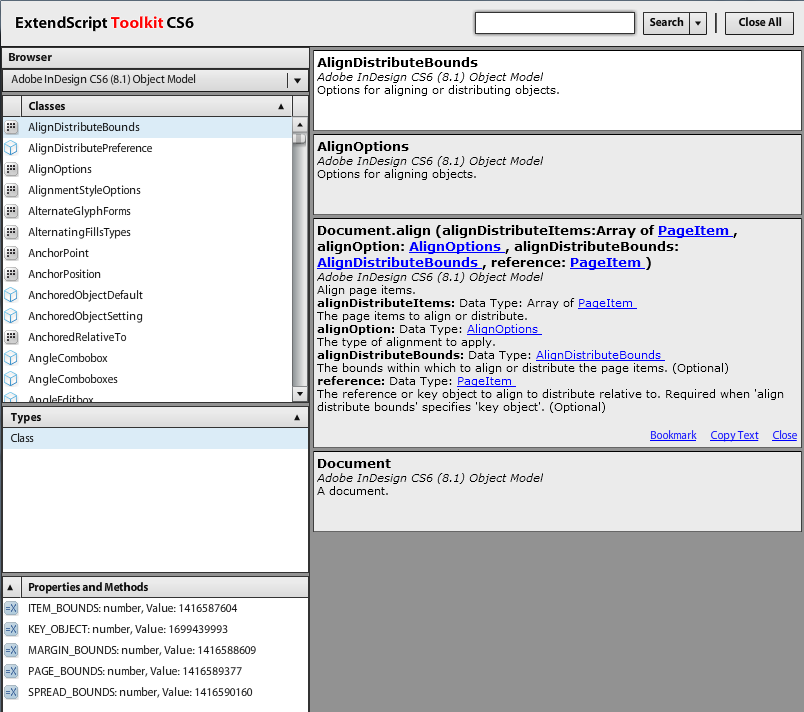This screenshot has height=712, width=804.
Task: Select AnchoredObjectDefault in the Classes list
Action: 148,295
